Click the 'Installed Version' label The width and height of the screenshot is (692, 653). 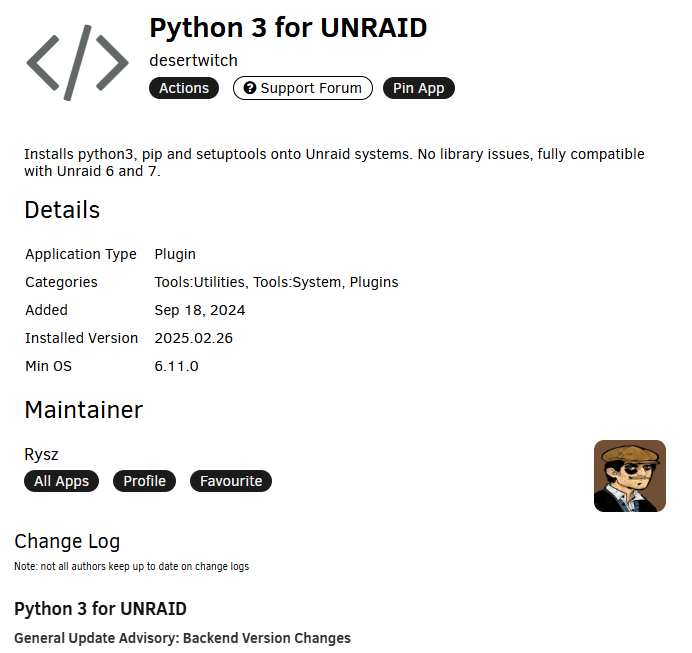click(82, 338)
